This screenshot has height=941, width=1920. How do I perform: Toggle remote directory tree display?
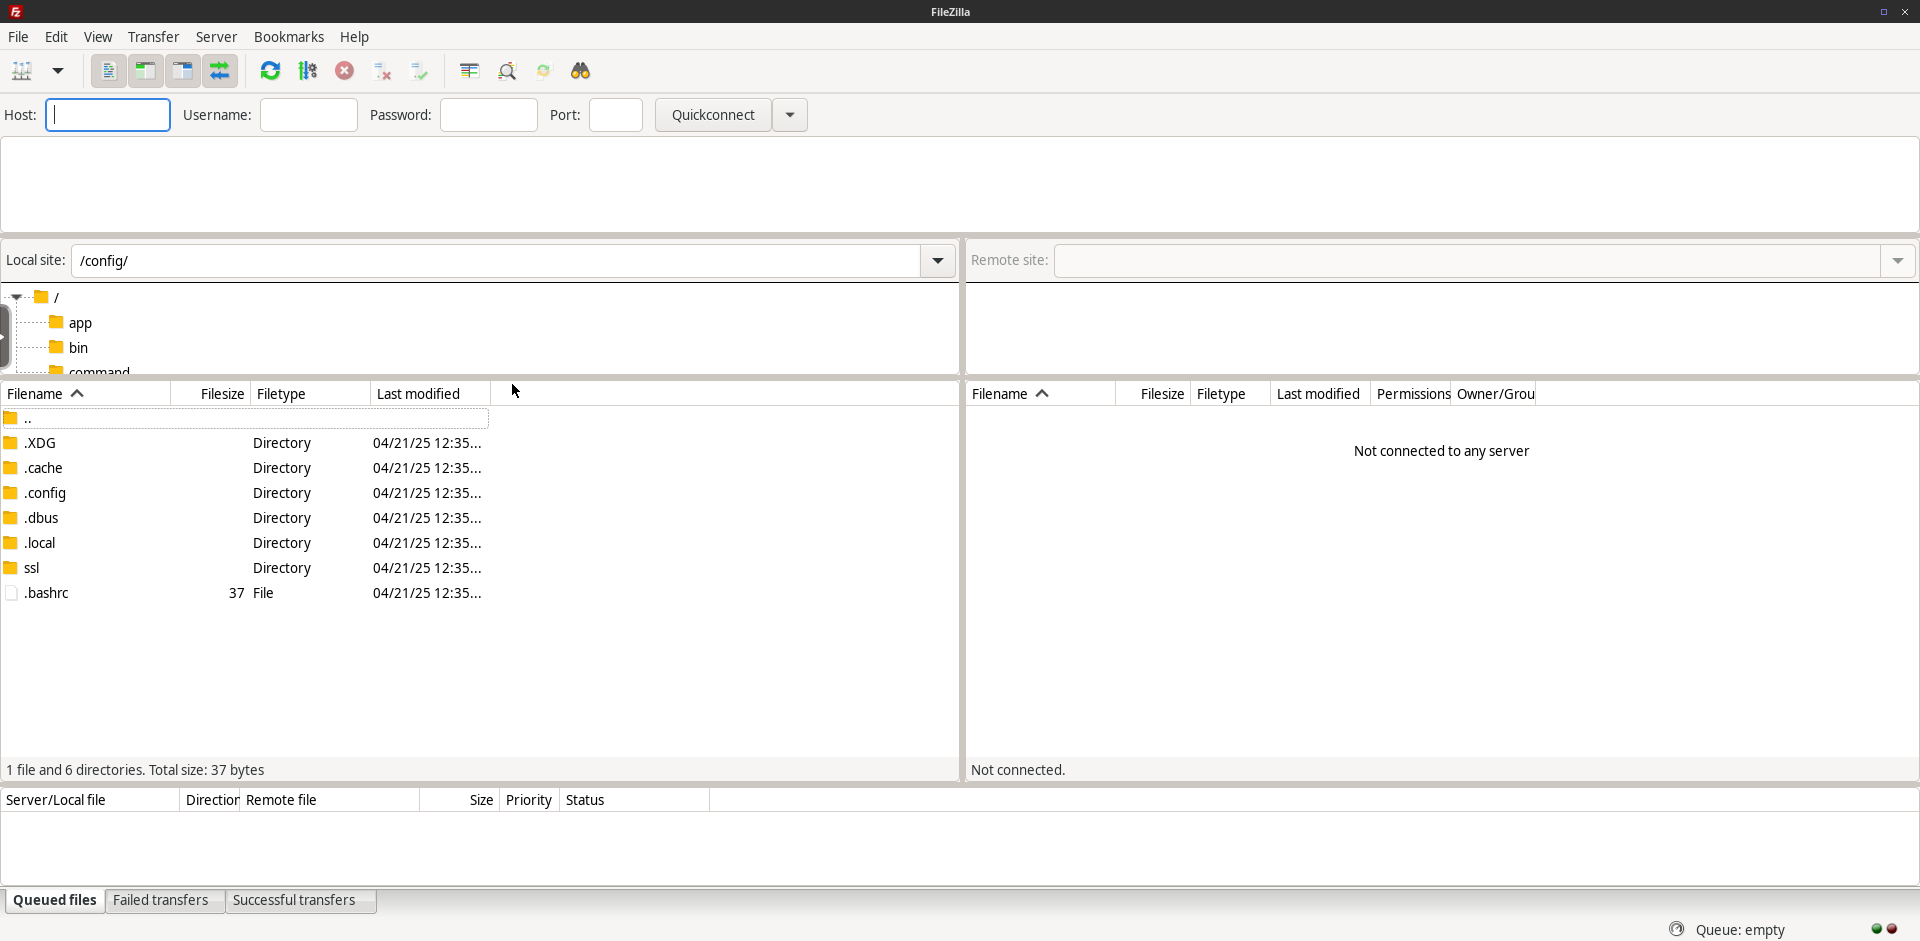(183, 71)
